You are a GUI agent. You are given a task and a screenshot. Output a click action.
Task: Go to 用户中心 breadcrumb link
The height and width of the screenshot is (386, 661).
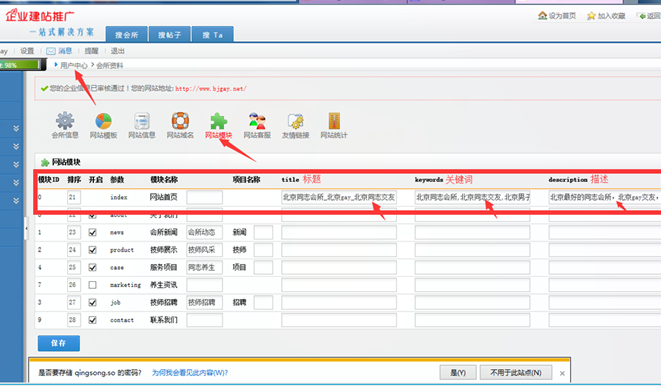[74, 65]
